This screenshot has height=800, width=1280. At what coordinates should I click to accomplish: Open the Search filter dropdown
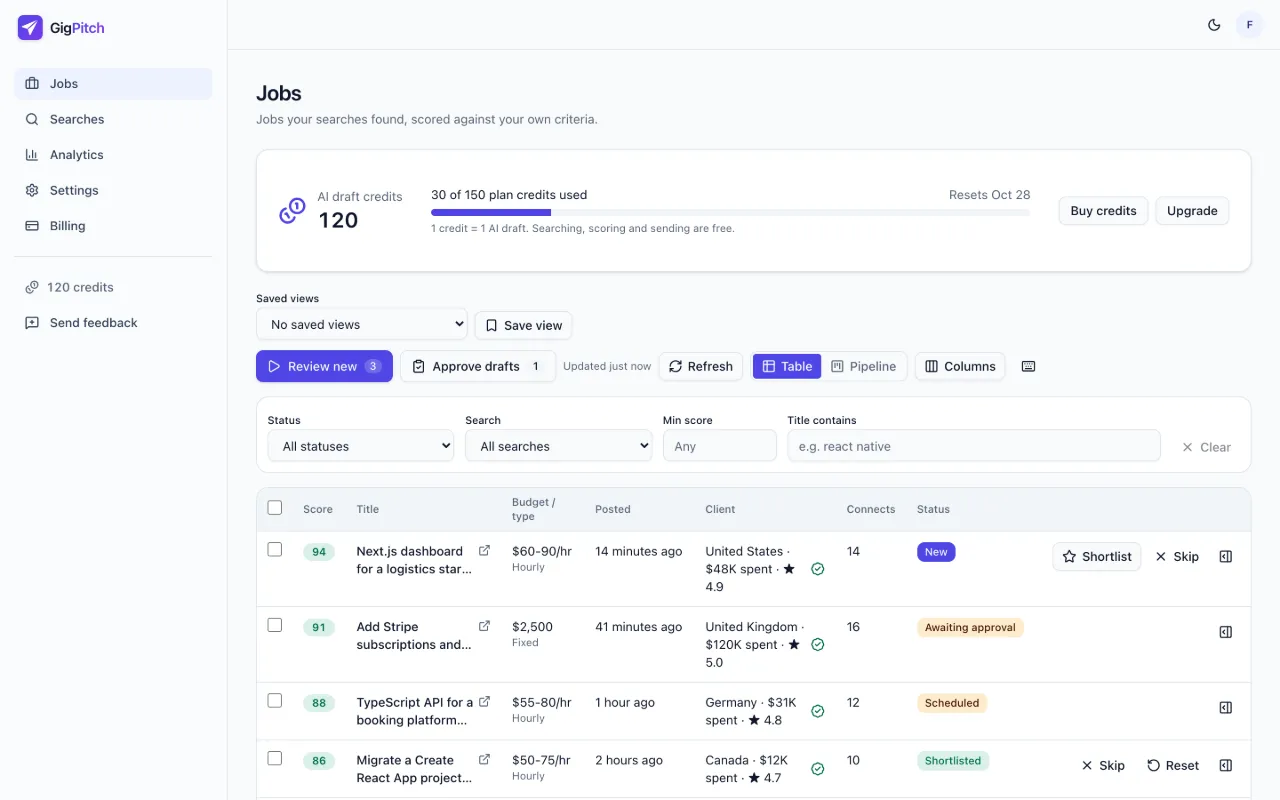(559, 446)
